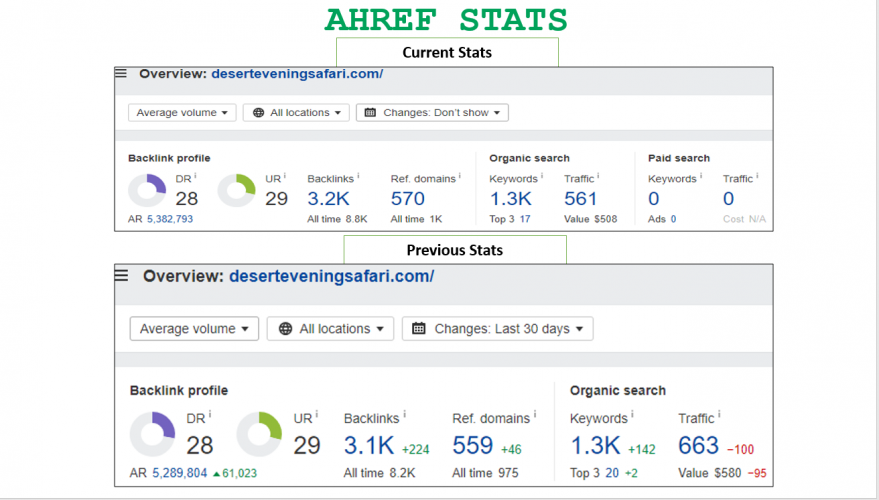Click info icon next to paid Keywords
Screen dimensions: 879x500
[x=701, y=176]
